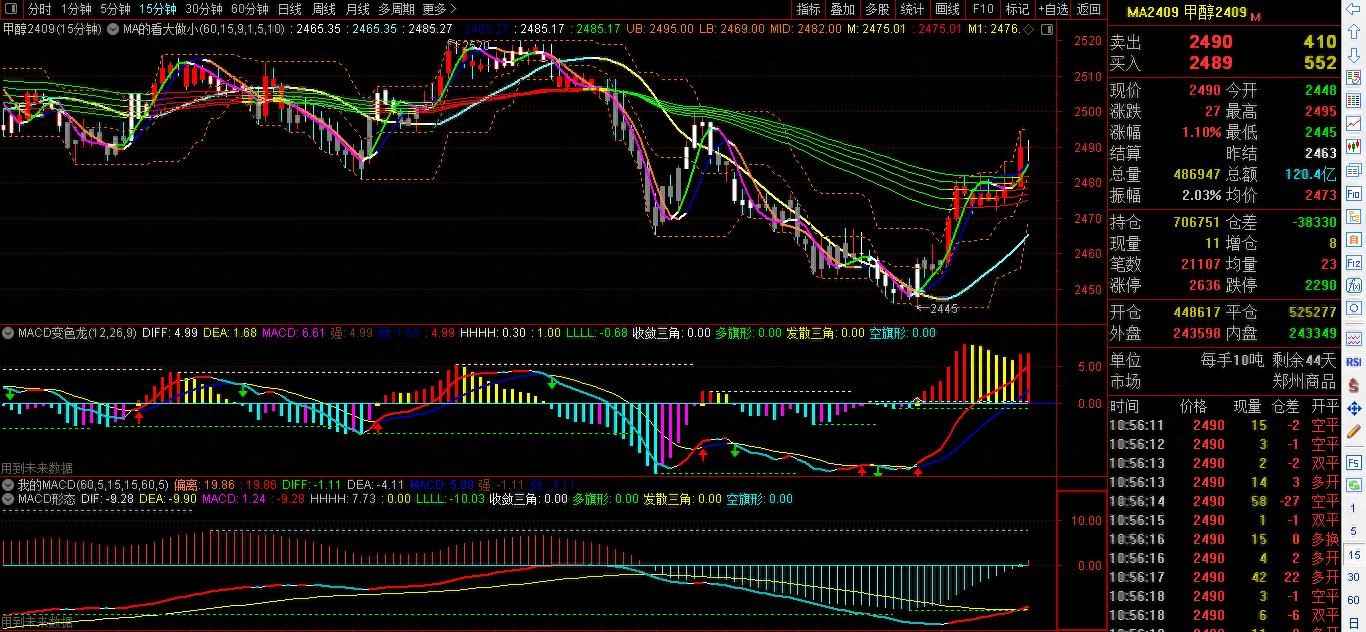Click the +自选 add to watchlist button
Image resolution: width=1366 pixels, height=632 pixels.
pyautogui.click(x=1053, y=9)
